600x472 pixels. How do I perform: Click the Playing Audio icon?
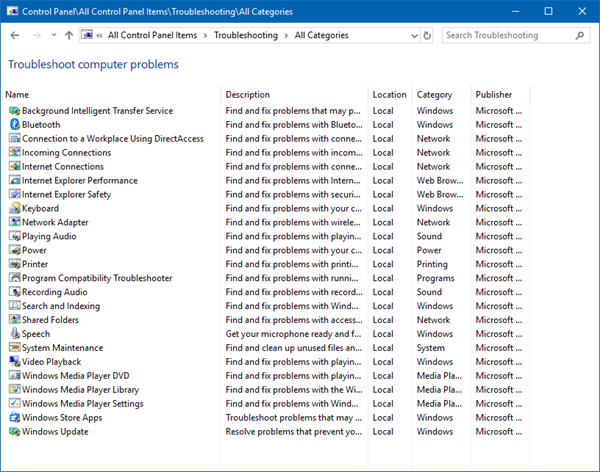[x=14, y=237]
